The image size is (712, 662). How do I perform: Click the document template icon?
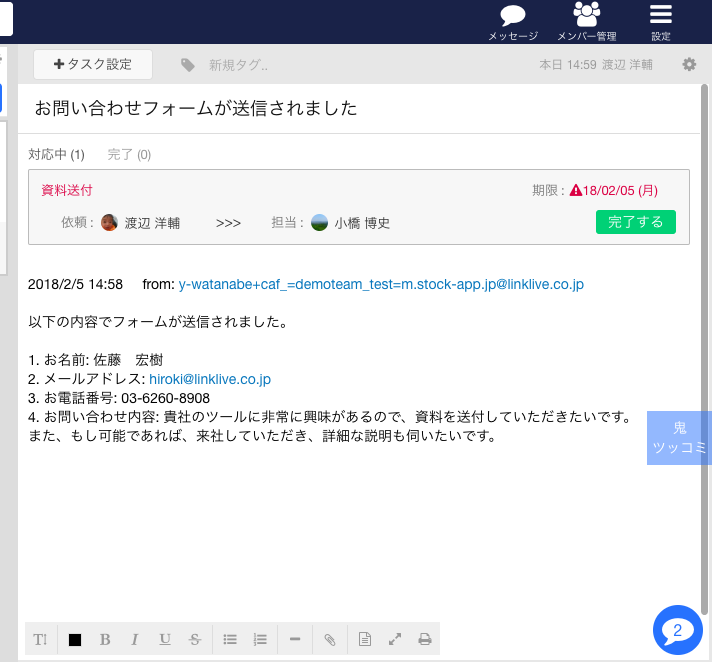click(365, 639)
